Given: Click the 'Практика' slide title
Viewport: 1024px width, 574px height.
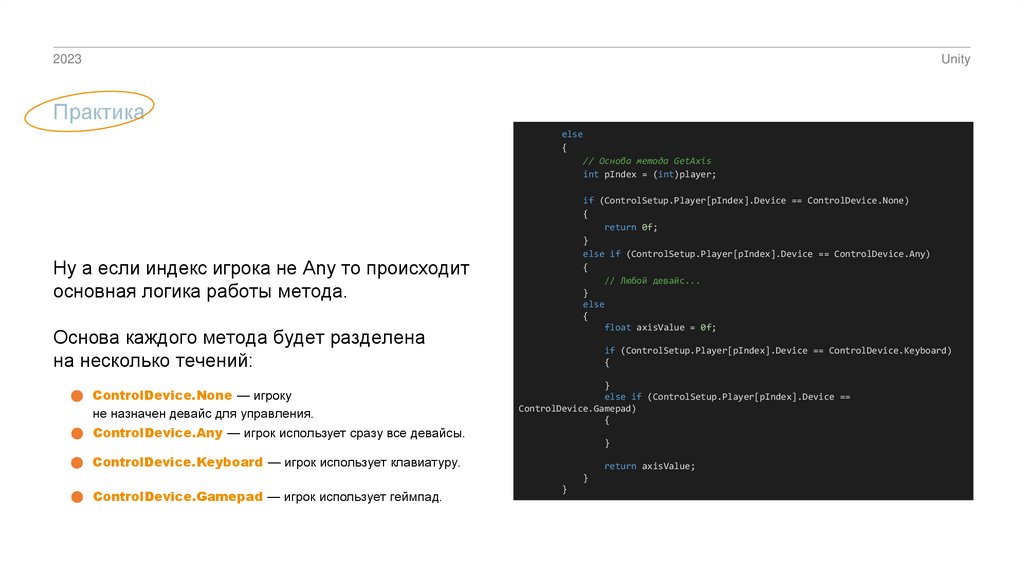Looking at the screenshot, I should tap(99, 112).
